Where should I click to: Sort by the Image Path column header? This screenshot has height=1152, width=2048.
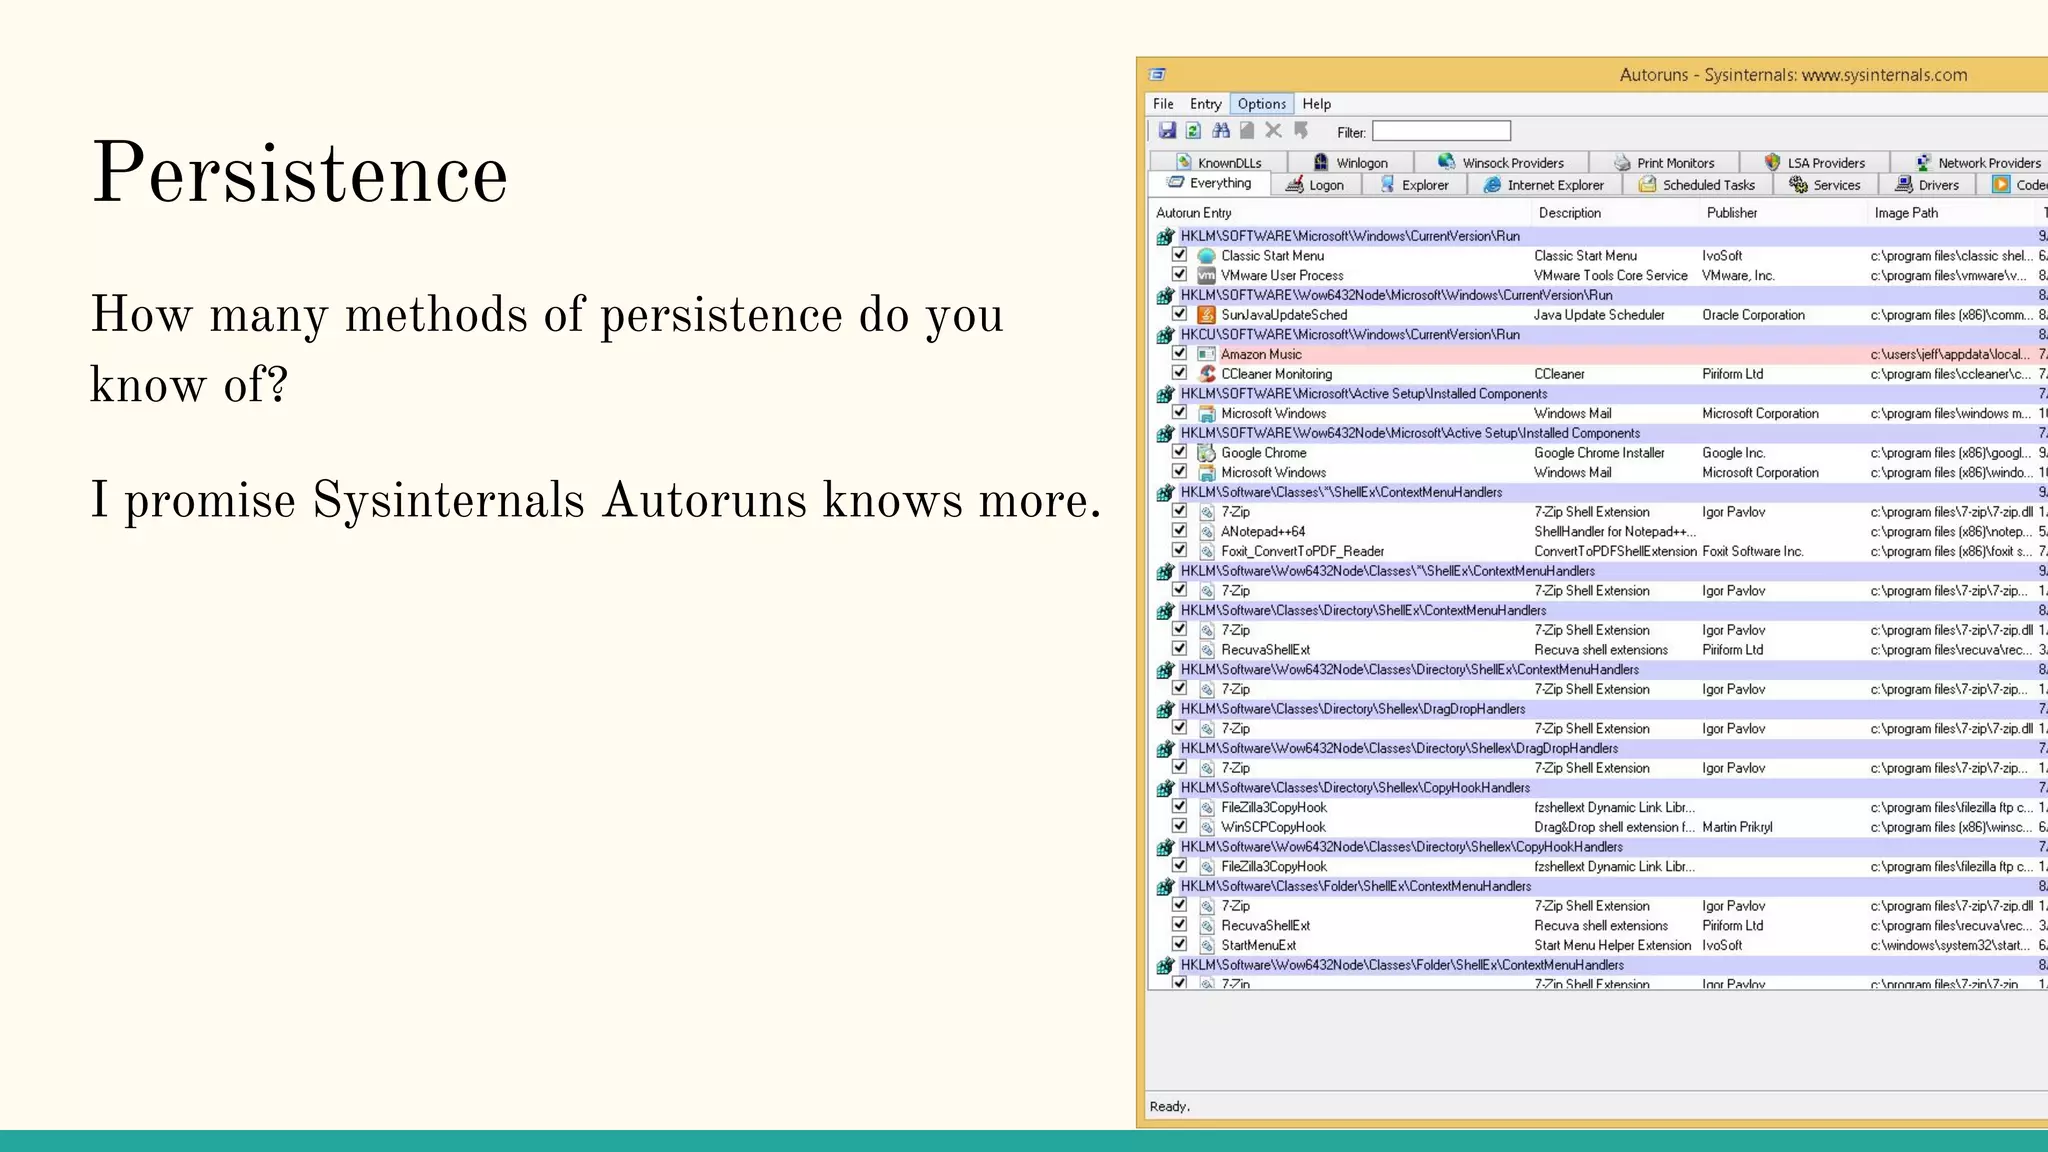[x=1950, y=213]
